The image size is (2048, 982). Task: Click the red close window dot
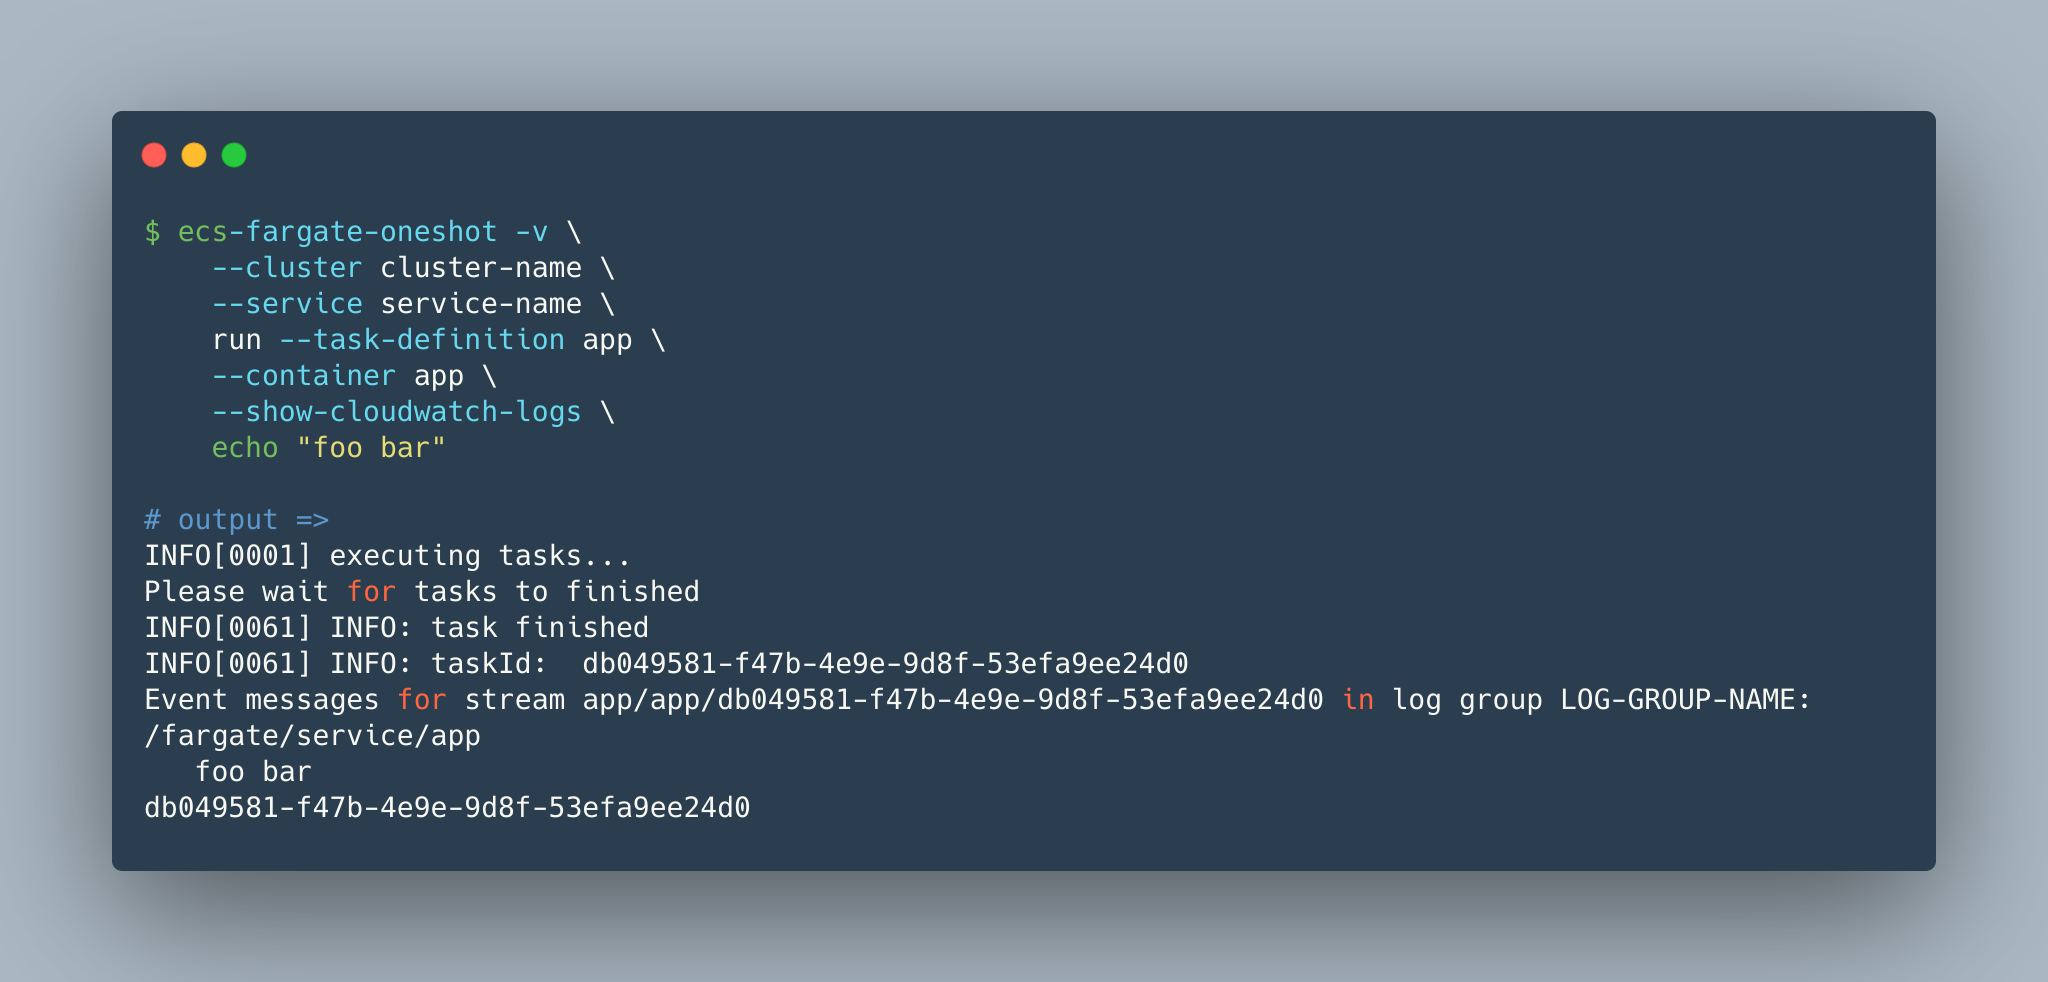(x=154, y=155)
